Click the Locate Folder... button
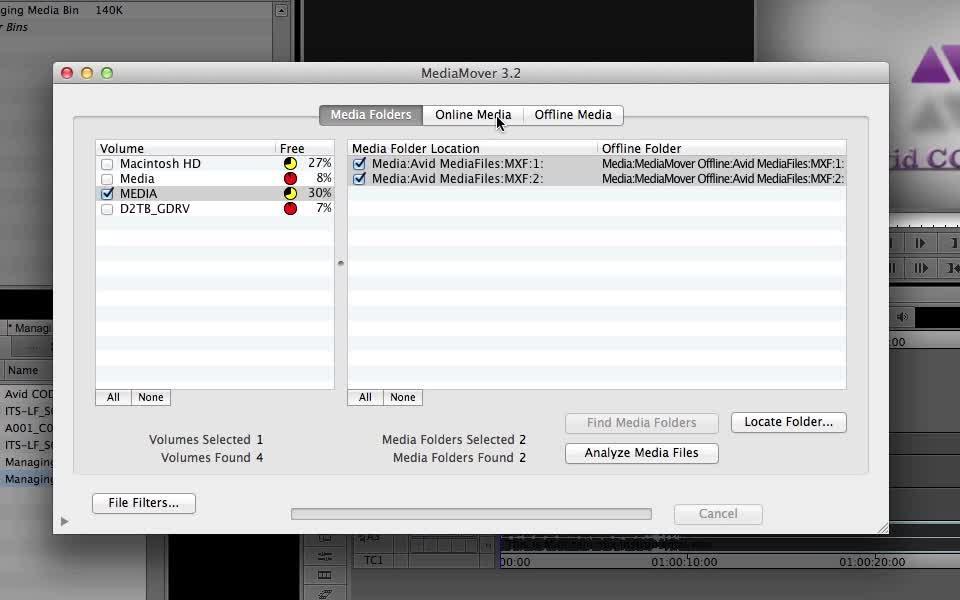This screenshot has height=600, width=960. click(789, 422)
